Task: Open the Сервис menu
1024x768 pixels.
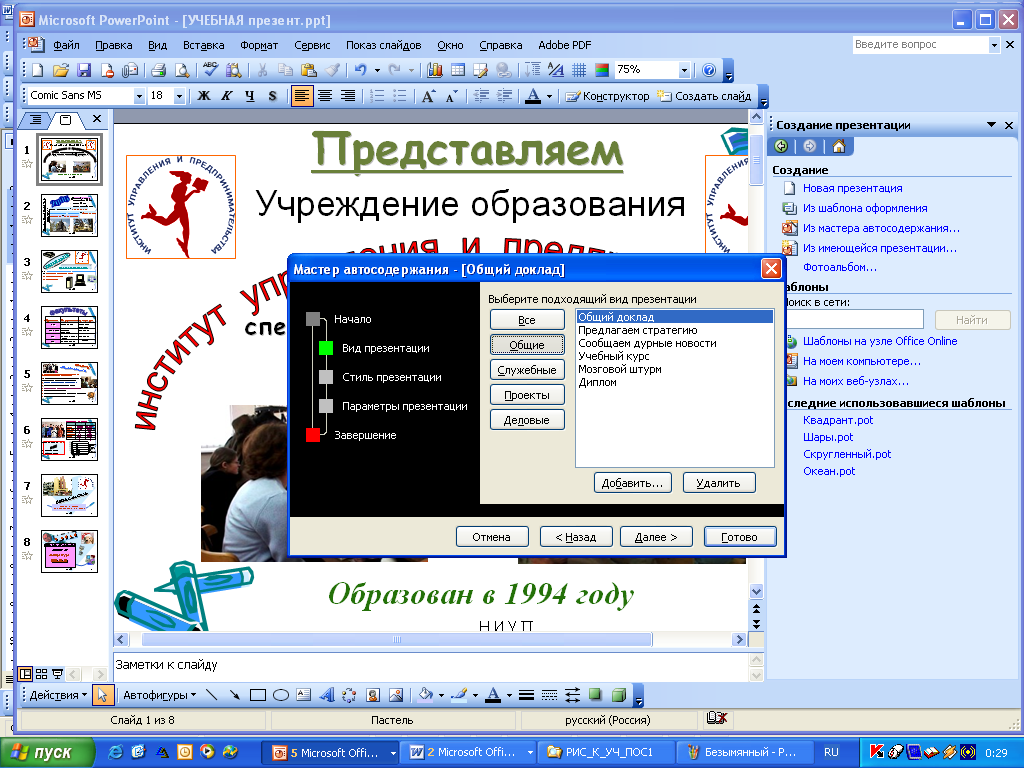Action: [x=312, y=45]
